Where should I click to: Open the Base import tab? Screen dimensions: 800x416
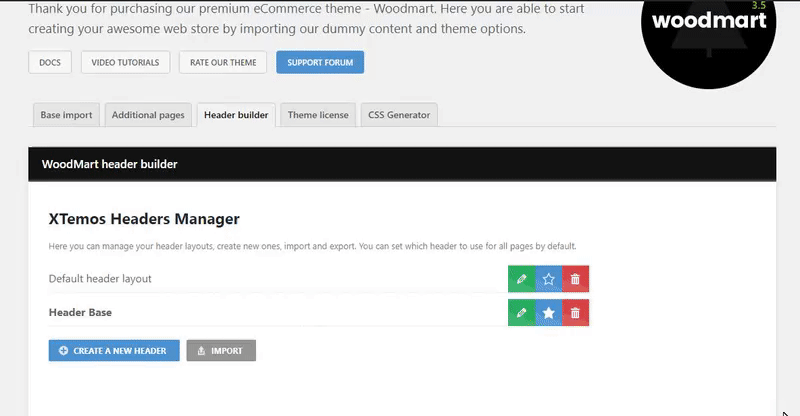click(66, 115)
